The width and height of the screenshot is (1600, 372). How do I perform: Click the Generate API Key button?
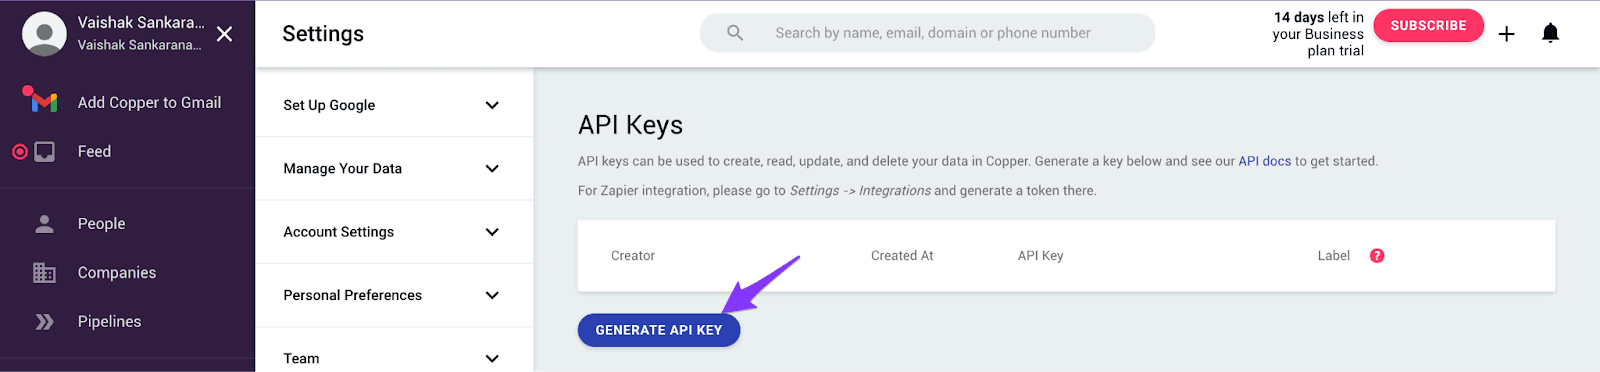659,330
